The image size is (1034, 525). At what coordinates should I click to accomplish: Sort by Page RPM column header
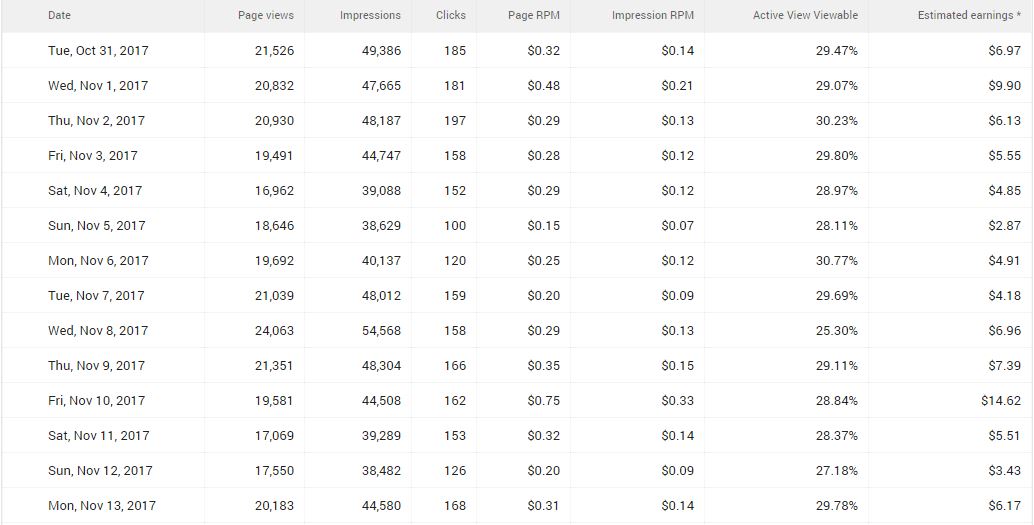coord(533,15)
